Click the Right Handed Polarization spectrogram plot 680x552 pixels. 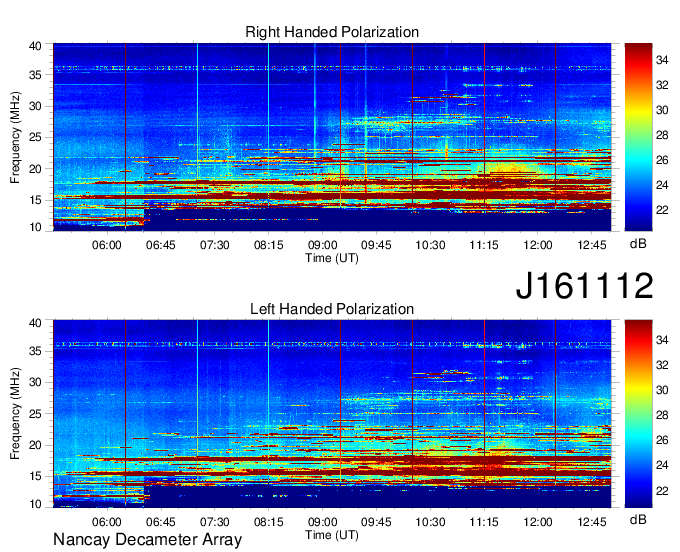tap(332, 137)
